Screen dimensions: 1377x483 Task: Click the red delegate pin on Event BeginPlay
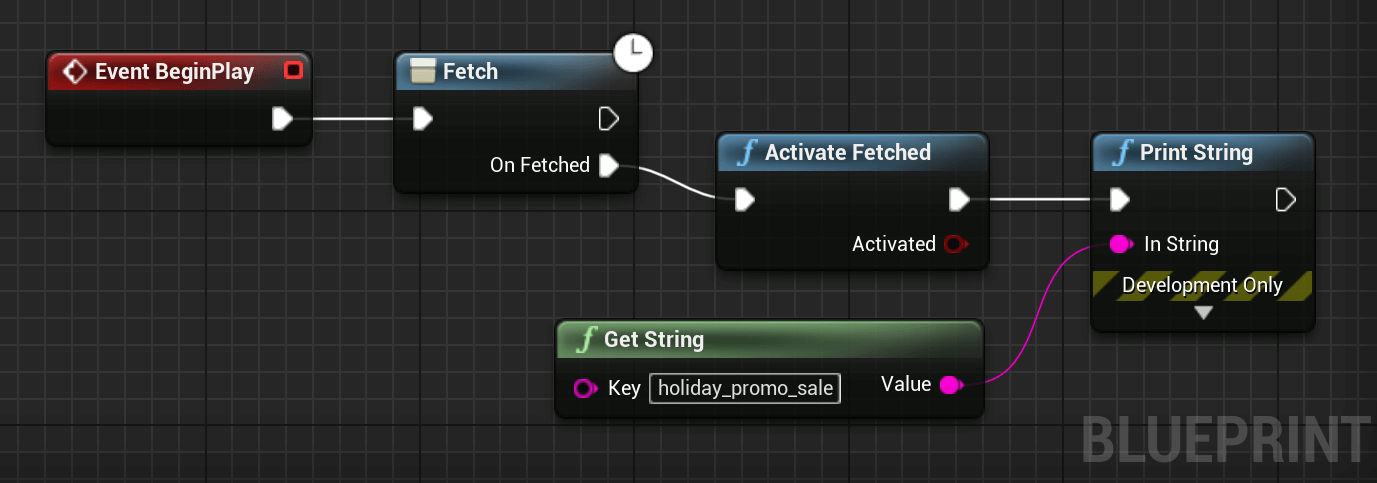tap(293, 71)
